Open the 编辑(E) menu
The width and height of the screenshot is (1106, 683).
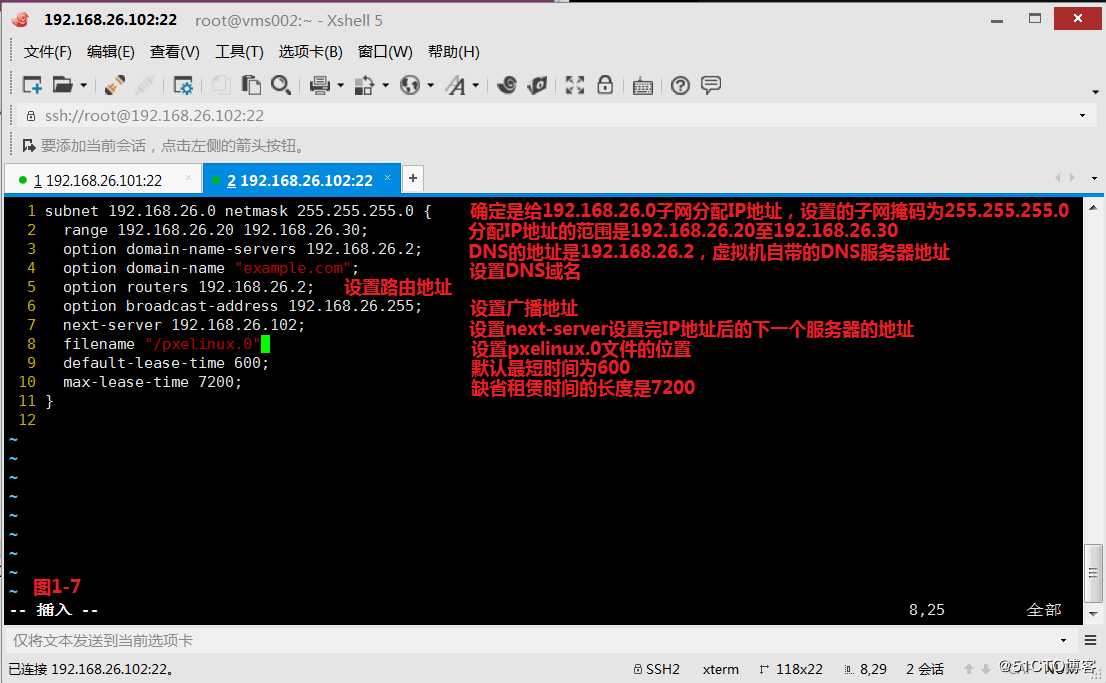pyautogui.click(x=110, y=52)
